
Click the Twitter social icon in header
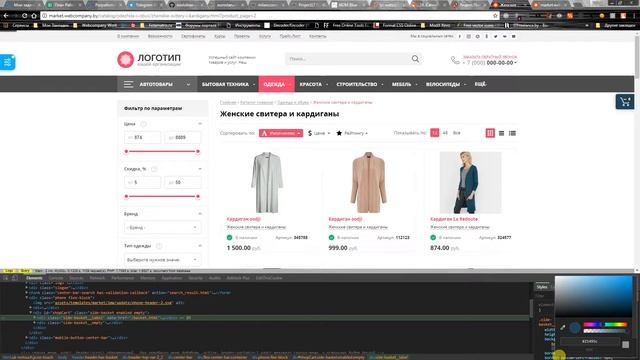click(496, 36)
